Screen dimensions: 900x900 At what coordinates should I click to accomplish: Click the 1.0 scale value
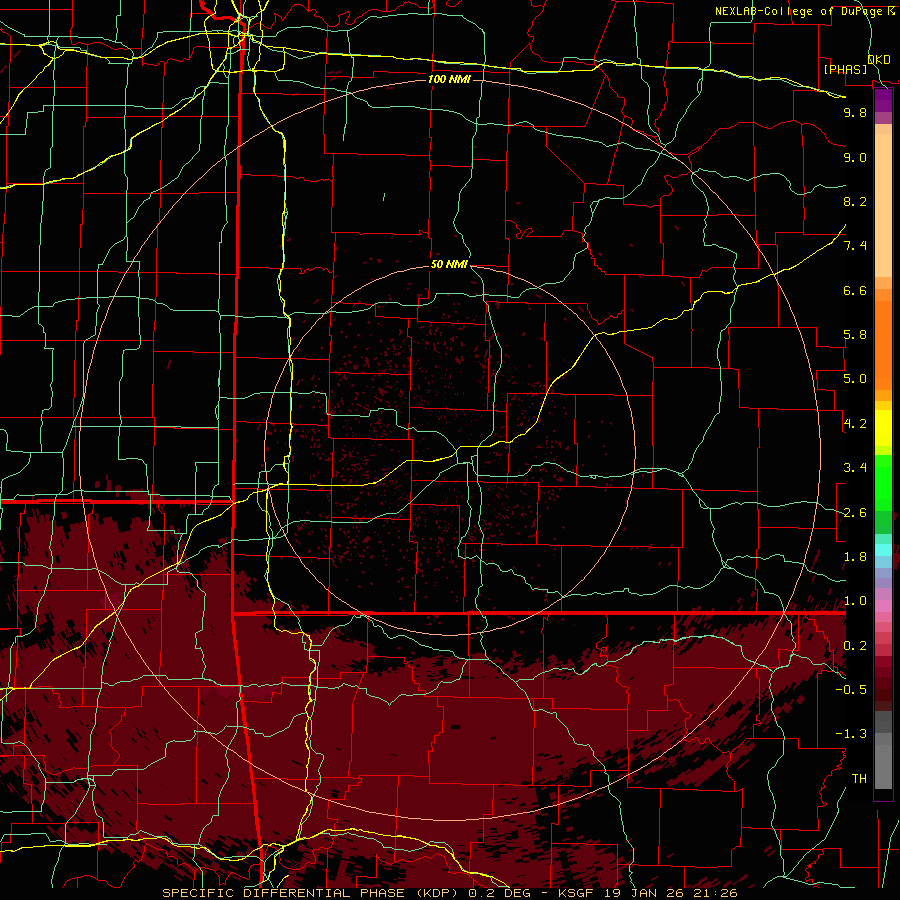pyautogui.click(x=855, y=601)
